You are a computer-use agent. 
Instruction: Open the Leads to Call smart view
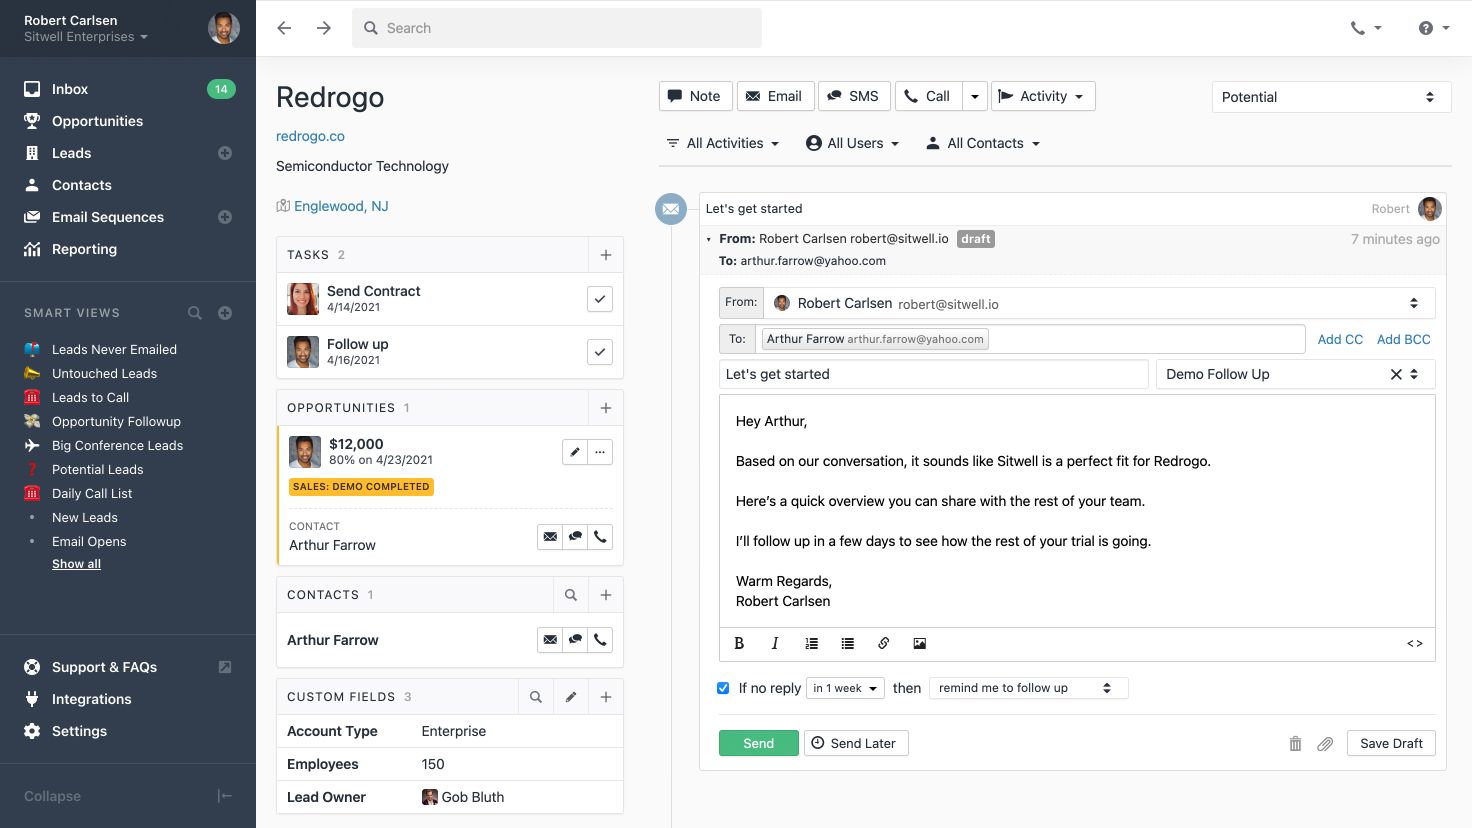[91, 397]
